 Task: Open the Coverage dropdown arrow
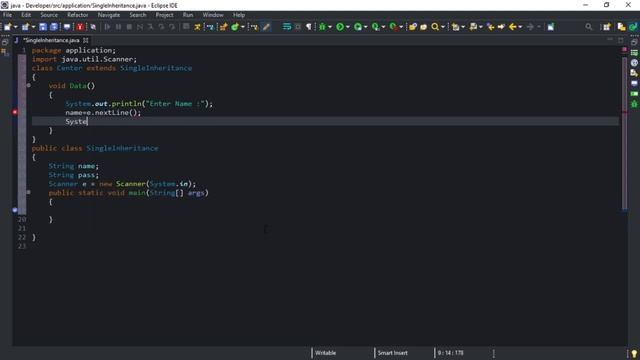pyautogui.click(x=365, y=27)
